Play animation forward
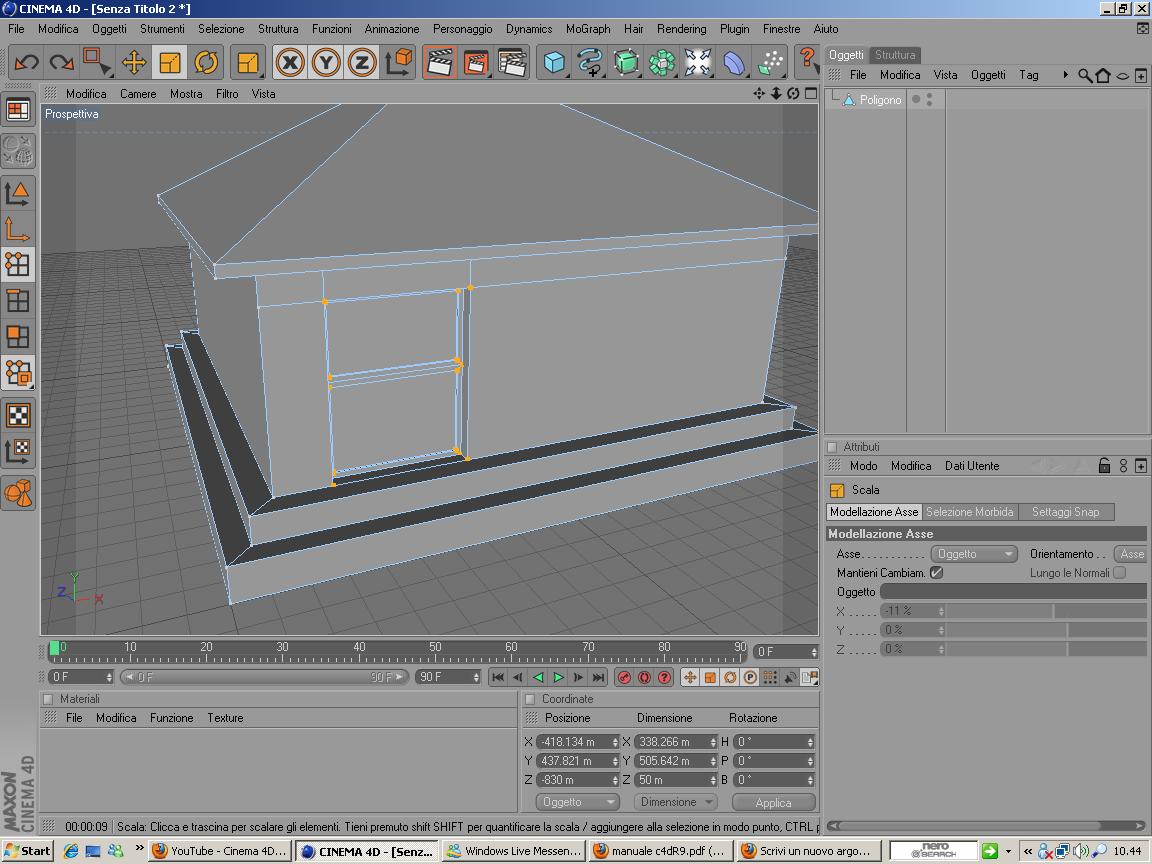The height and width of the screenshot is (864, 1152). [x=558, y=677]
